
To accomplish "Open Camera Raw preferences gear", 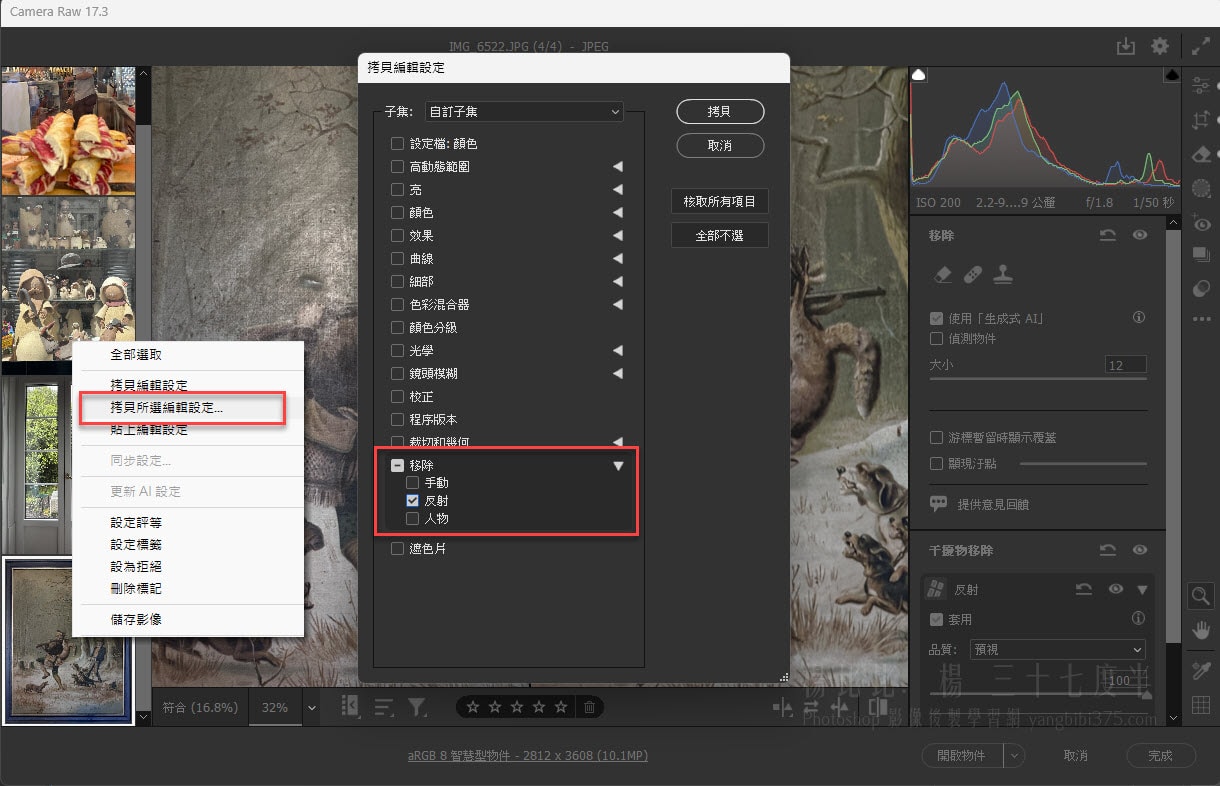I will point(1160,46).
